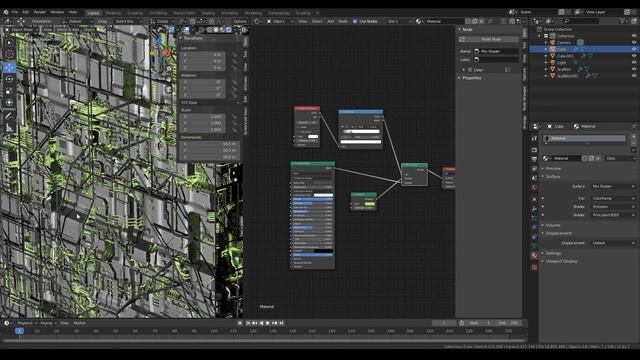
Task: Jump to the start of the timeline
Action: click(x=248, y=323)
